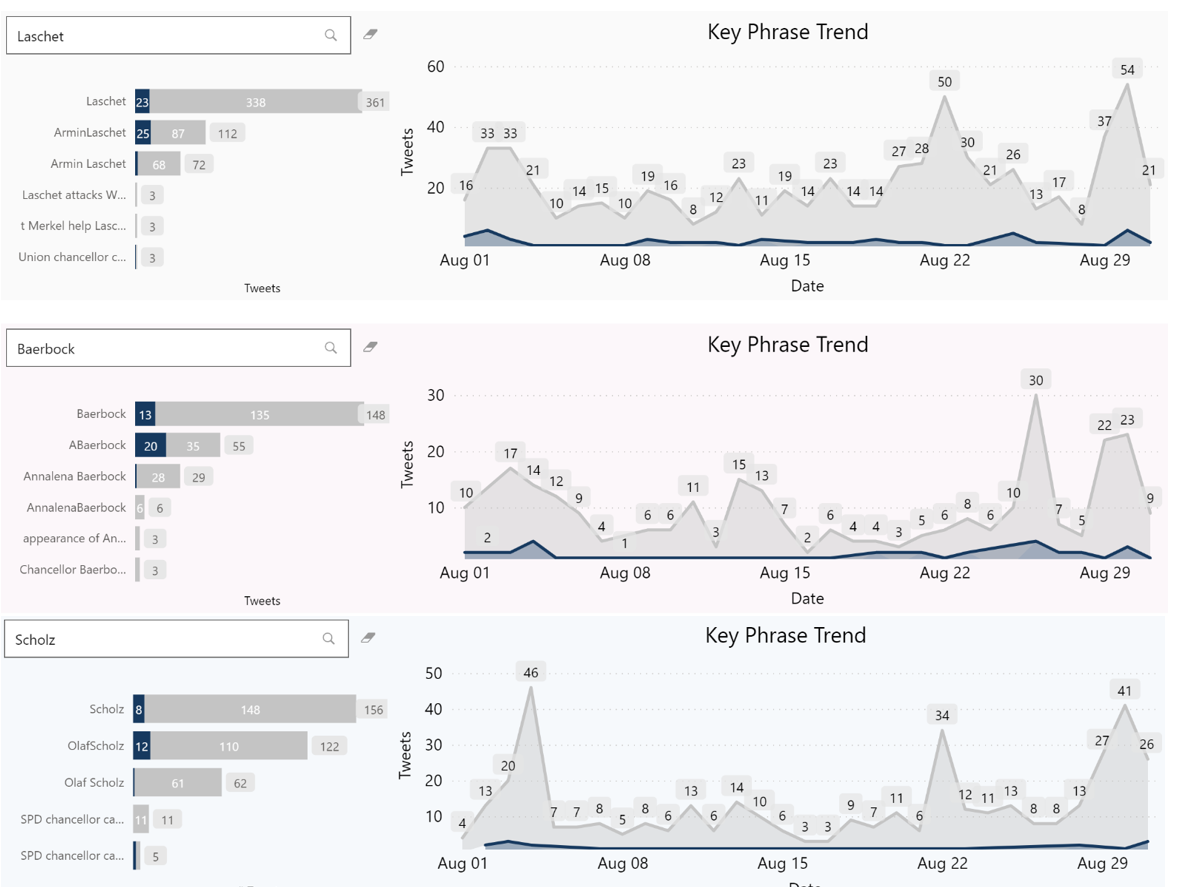The height and width of the screenshot is (887, 1177).
Task: Select the Annalena Baerbock bar with 29 tweets
Action: 158,477
